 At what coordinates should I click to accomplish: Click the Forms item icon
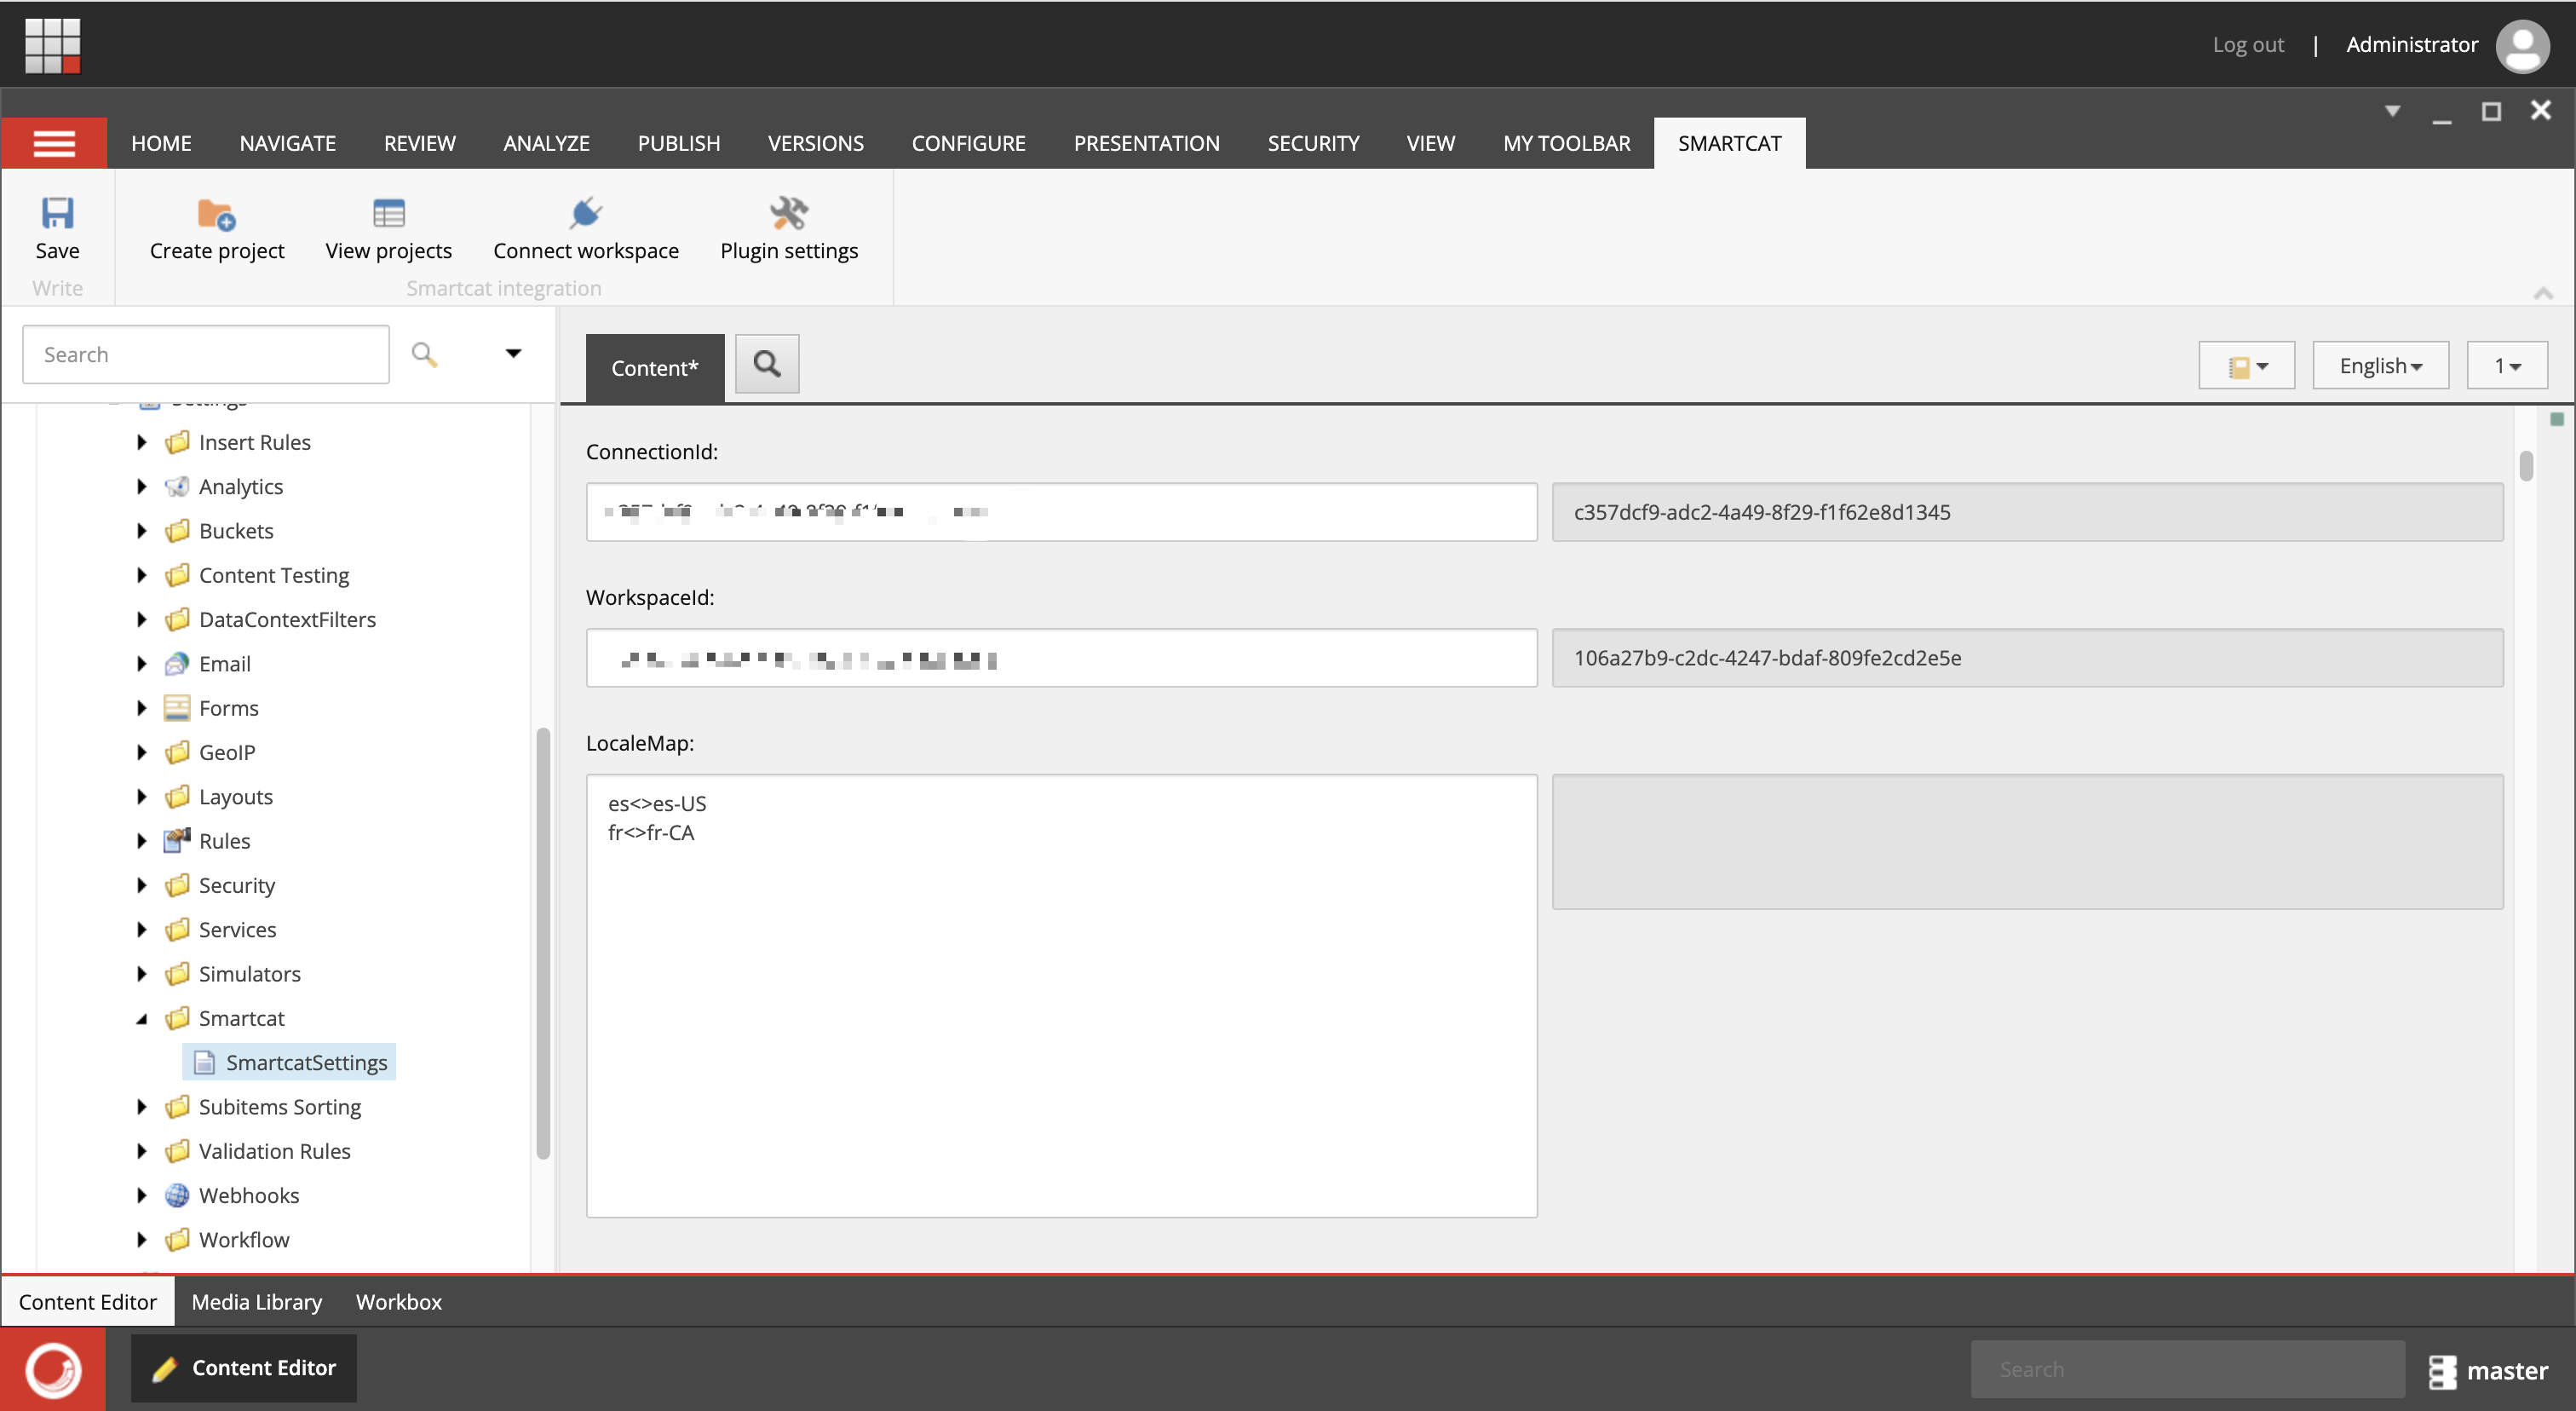point(177,708)
